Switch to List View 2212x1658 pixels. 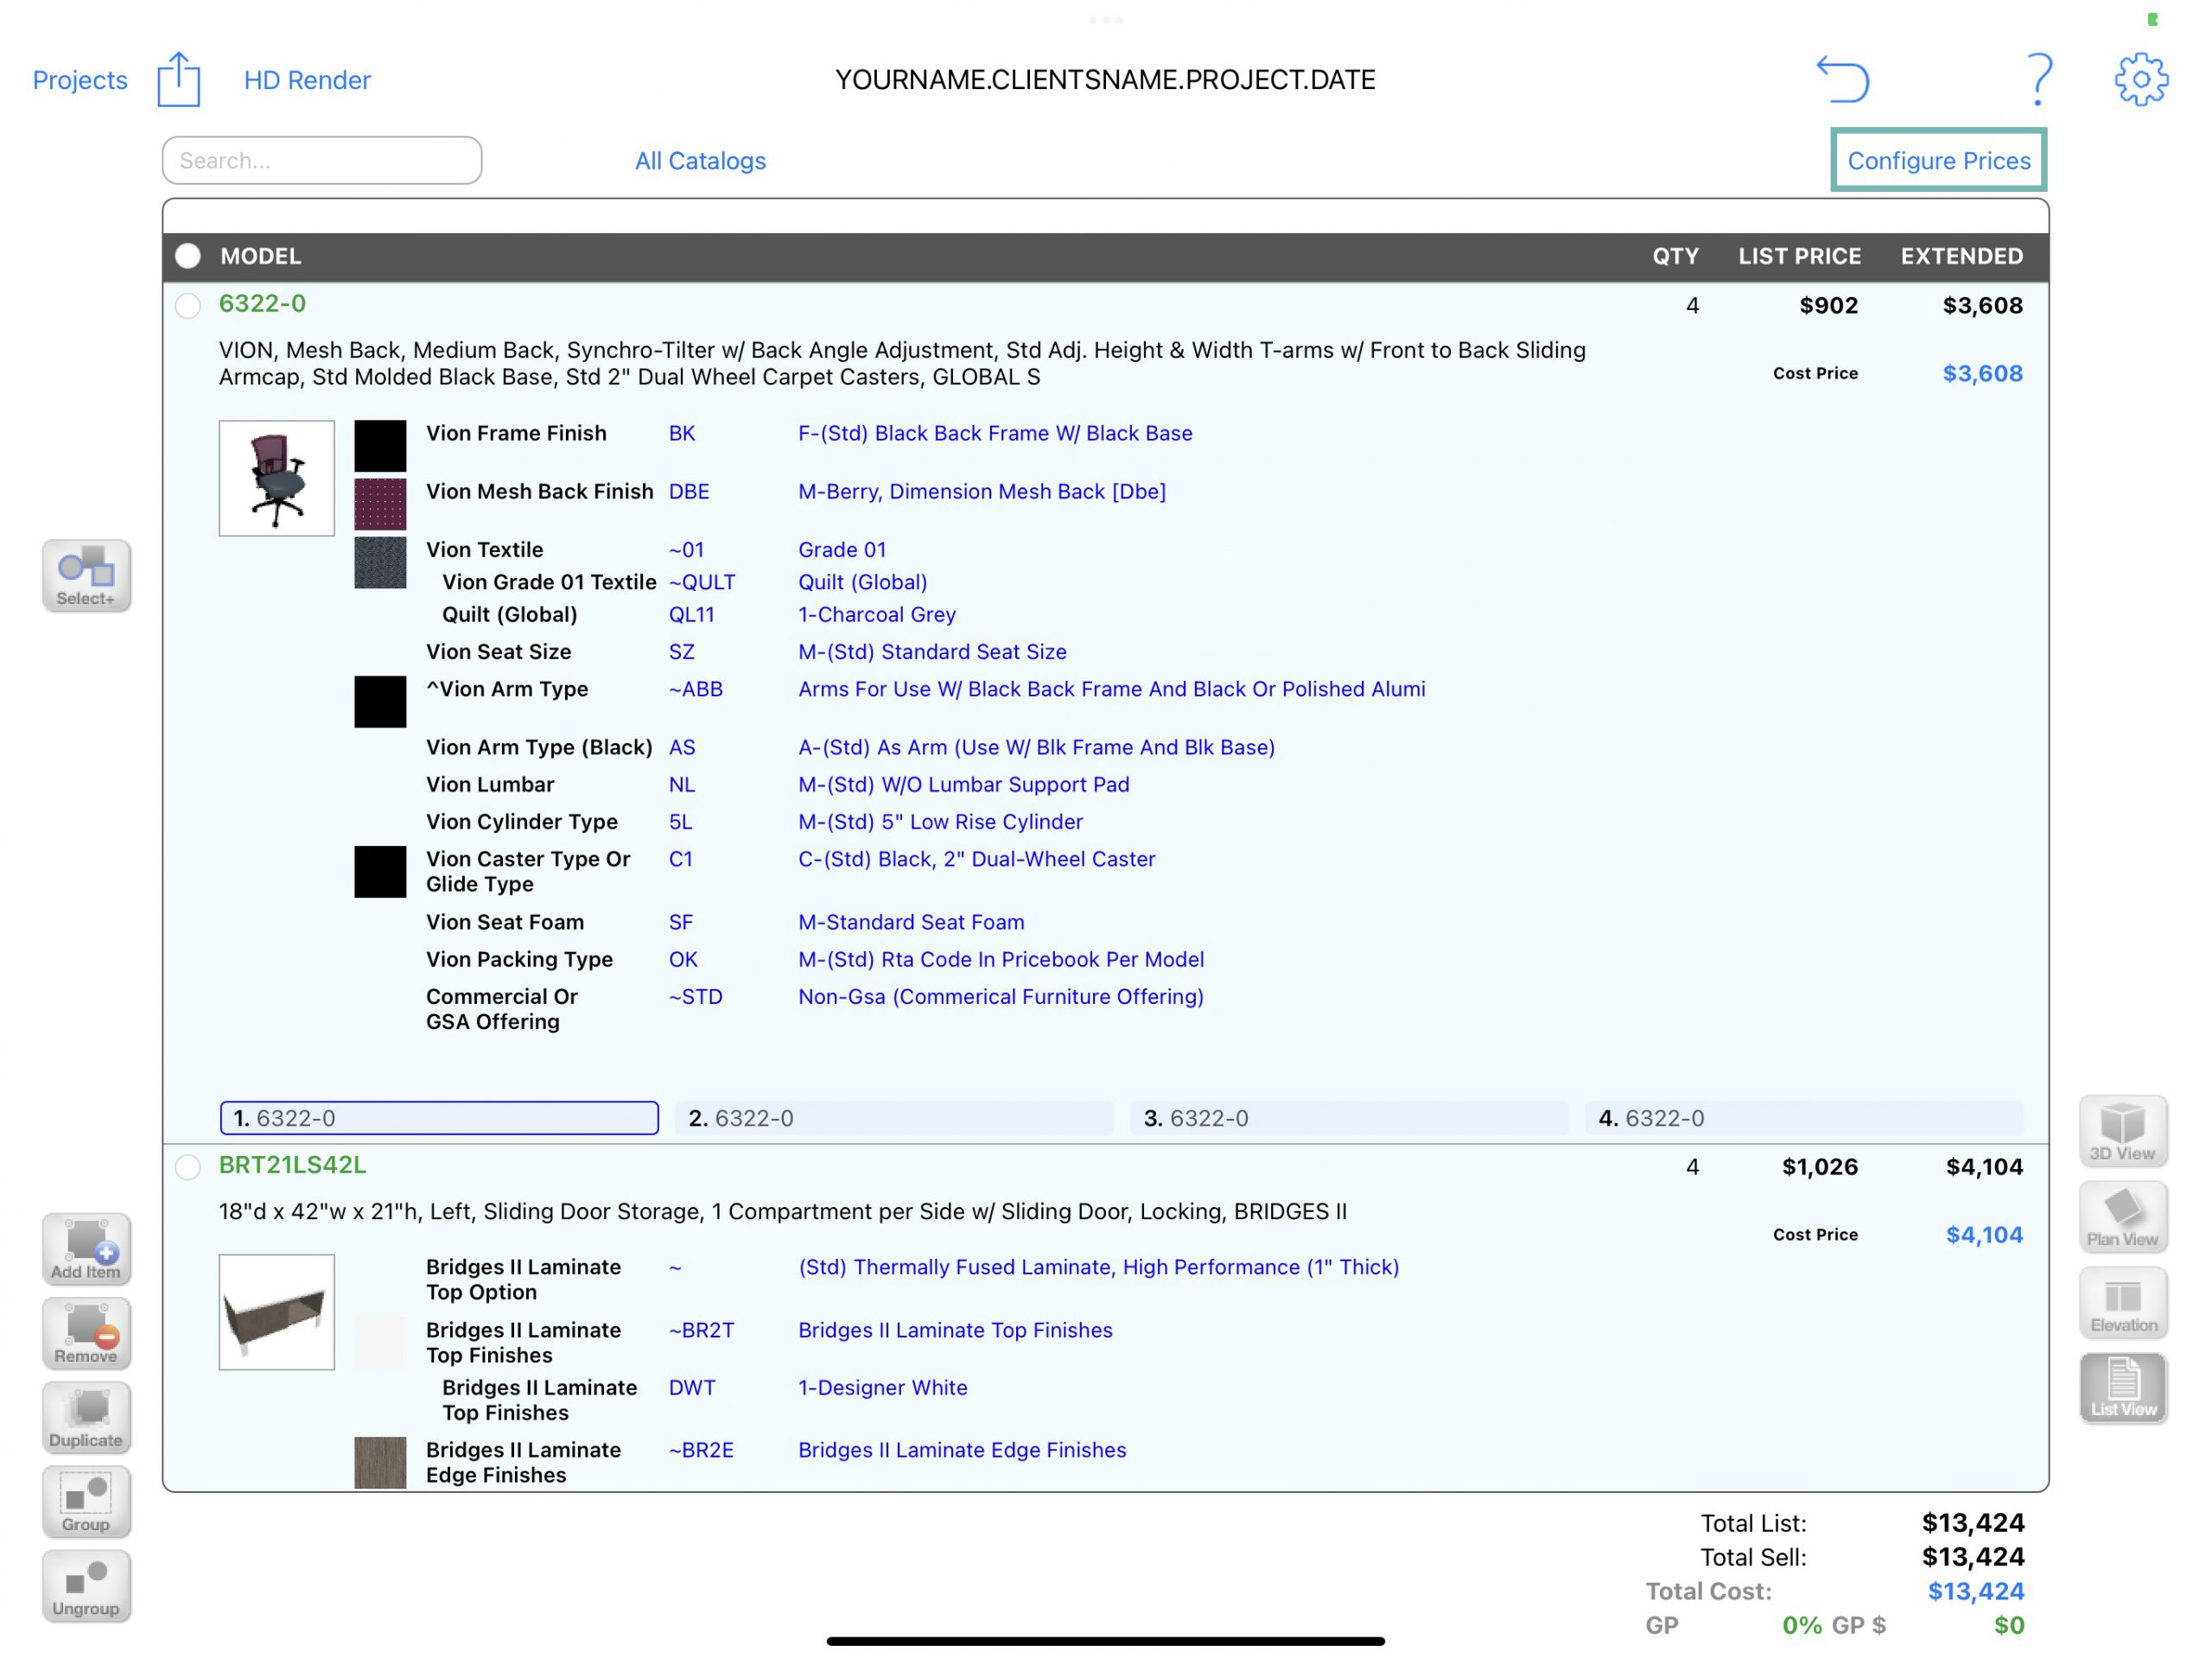[2123, 1388]
